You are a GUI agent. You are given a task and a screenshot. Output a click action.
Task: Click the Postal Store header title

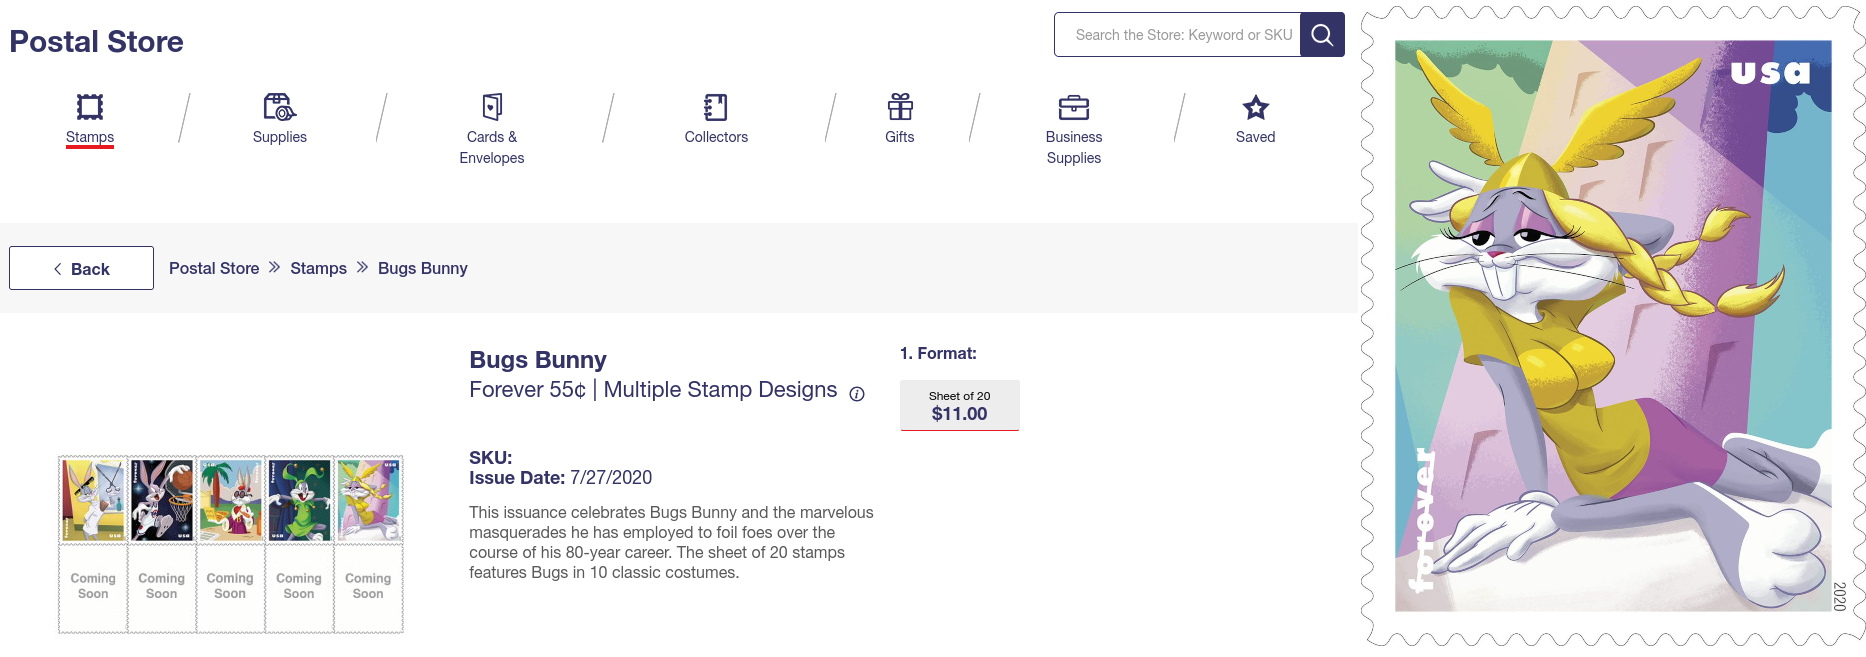[96, 42]
